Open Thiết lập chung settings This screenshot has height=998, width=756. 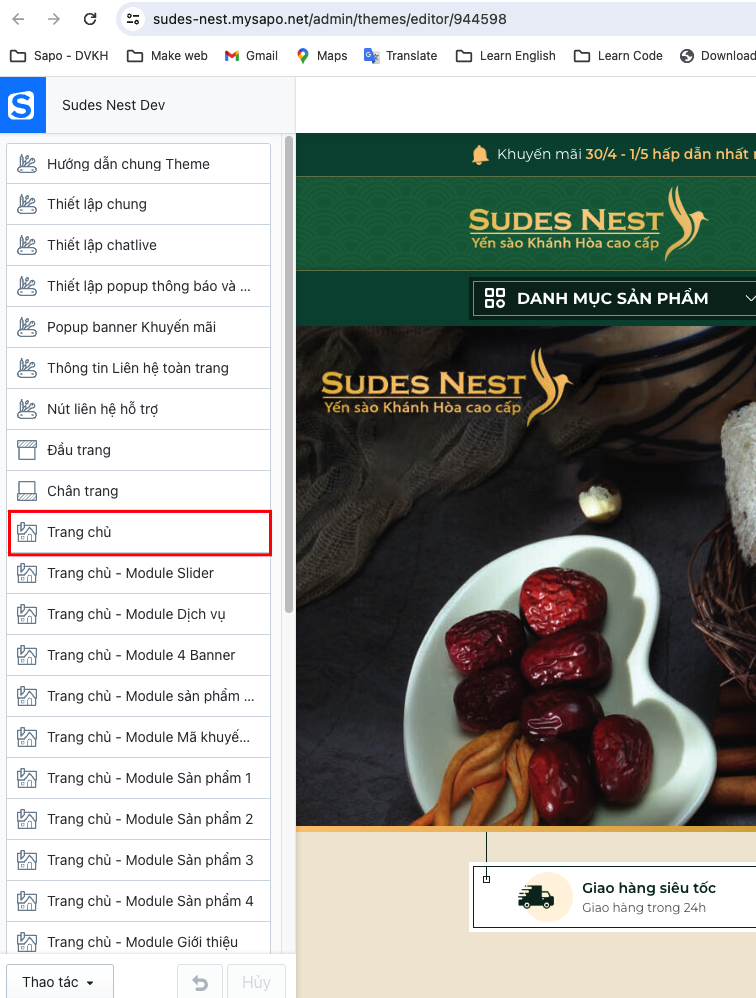[139, 204]
